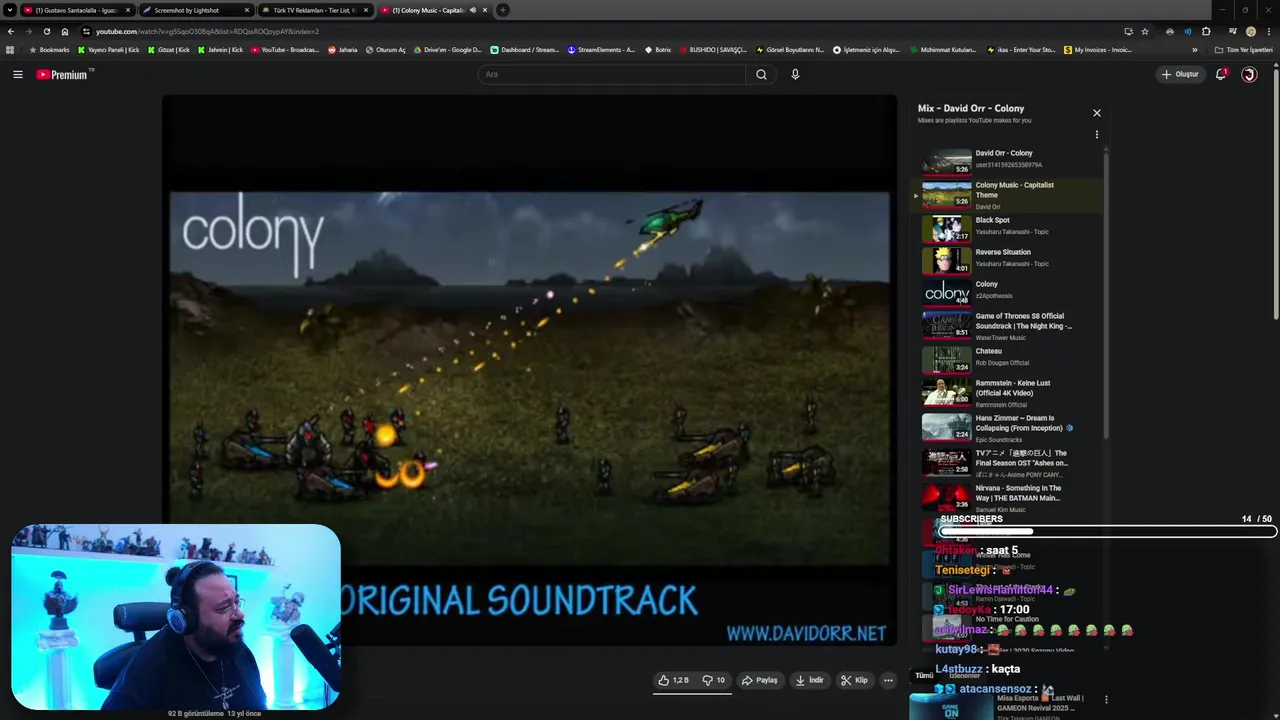Start voice search with the microphone icon
The height and width of the screenshot is (720, 1280).
click(x=795, y=74)
